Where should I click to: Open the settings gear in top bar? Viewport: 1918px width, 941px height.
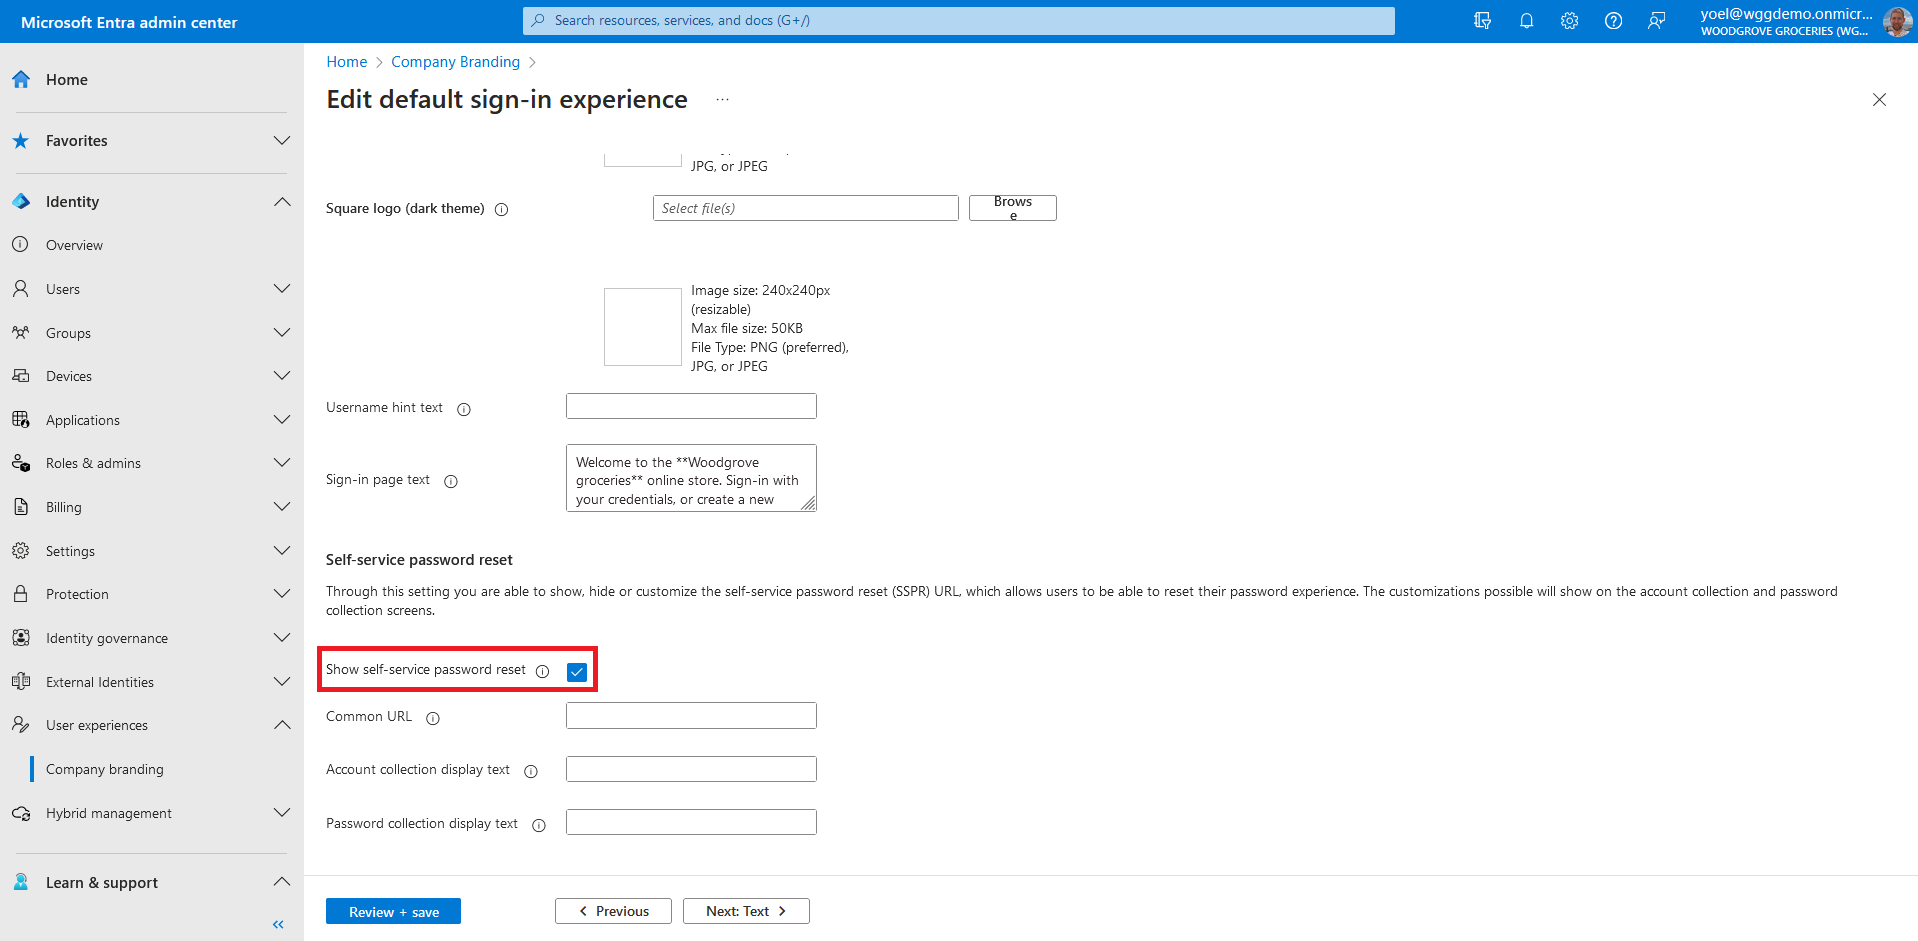click(1569, 21)
